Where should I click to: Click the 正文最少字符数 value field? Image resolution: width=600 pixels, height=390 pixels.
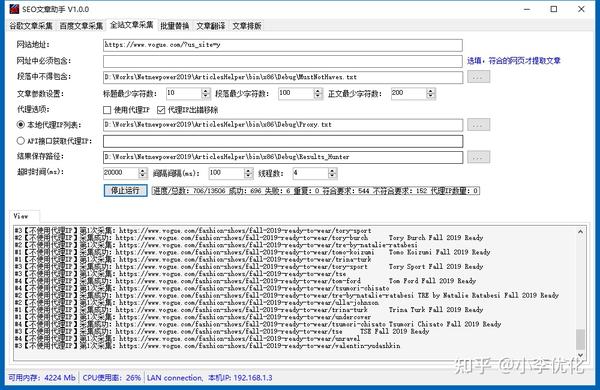pyautogui.click(x=409, y=93)
